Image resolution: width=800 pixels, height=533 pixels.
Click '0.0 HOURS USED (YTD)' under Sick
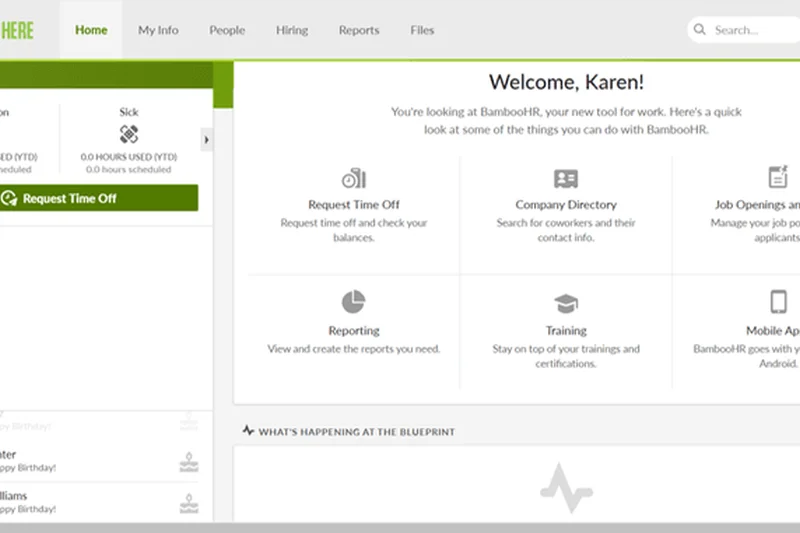click(129, 157)
